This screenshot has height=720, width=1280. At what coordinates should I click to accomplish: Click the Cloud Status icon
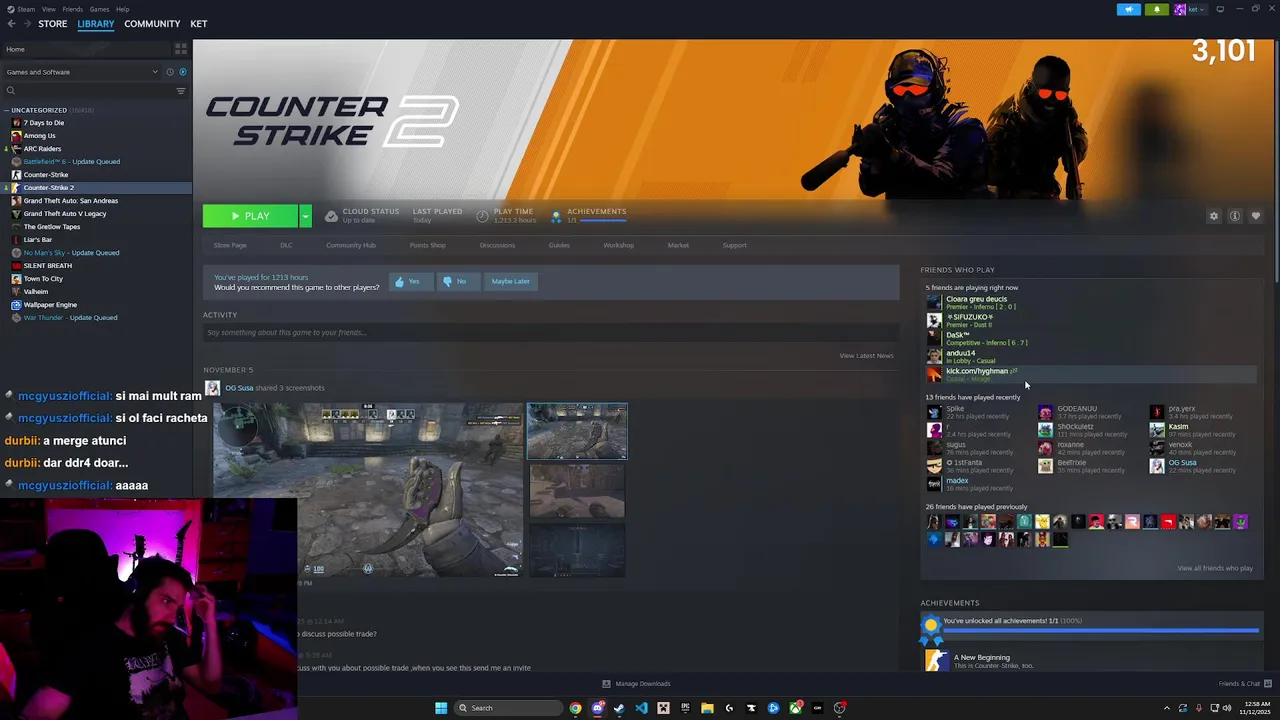tap(331, 216)
